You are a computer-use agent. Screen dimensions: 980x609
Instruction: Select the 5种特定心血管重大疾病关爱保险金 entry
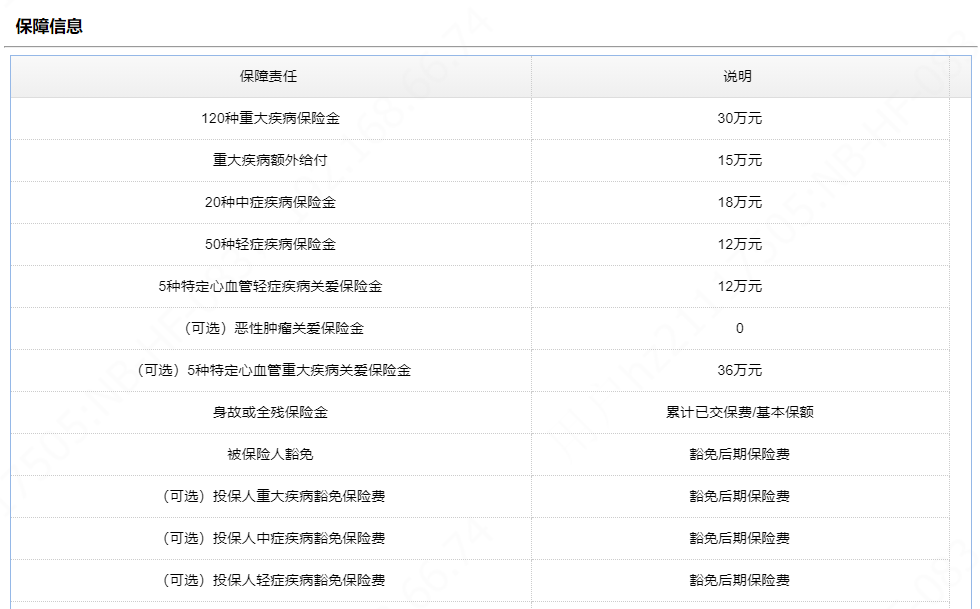click(x=271, y=369)
